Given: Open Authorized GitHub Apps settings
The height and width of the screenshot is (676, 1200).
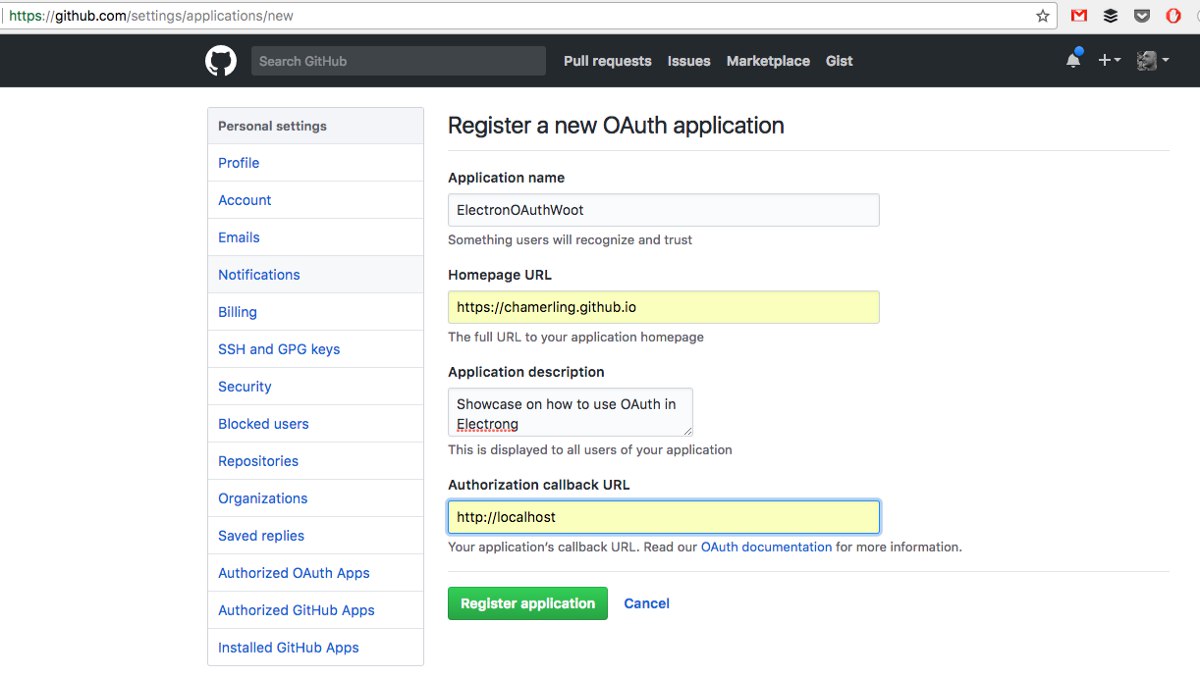Looking at the screenshot, I should [315, 610].
